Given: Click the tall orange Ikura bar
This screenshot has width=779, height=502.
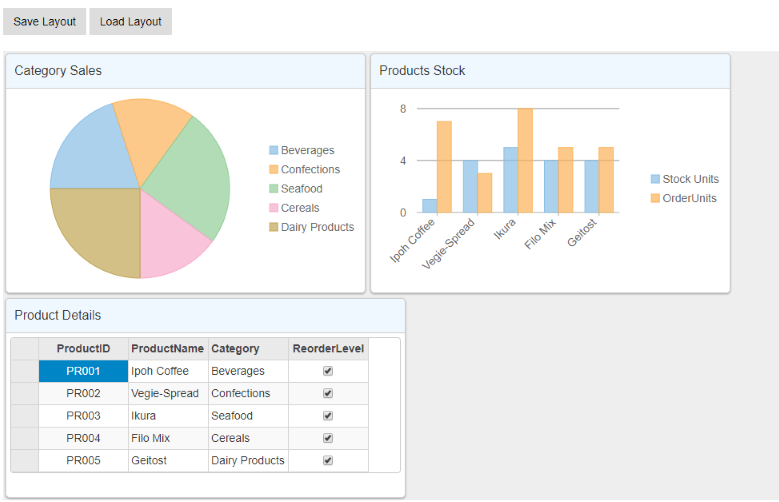Looking at the screenshot, I should (525, 160).
